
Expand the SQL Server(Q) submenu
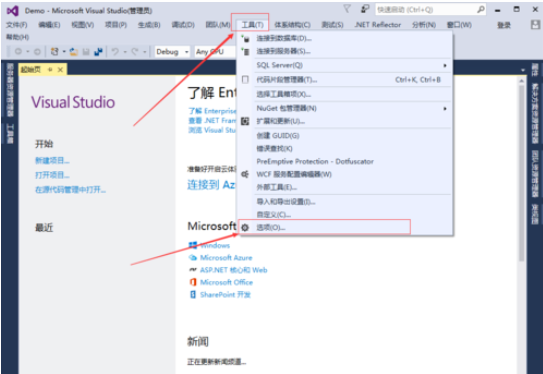coord(445,65)
